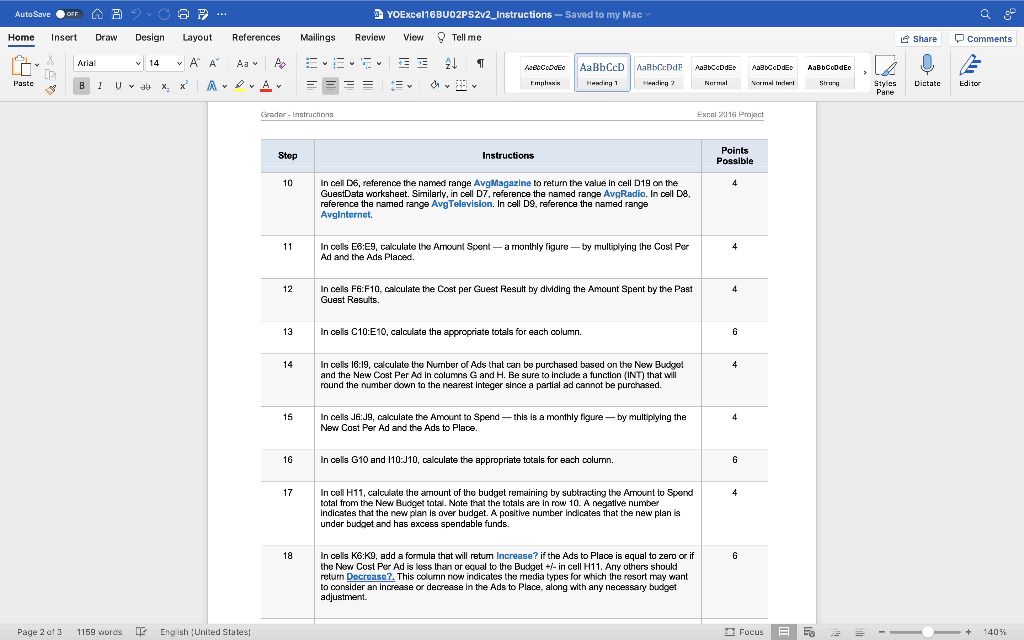Start Dictate with the microphone
The image size is (1024, 640).
927,71
